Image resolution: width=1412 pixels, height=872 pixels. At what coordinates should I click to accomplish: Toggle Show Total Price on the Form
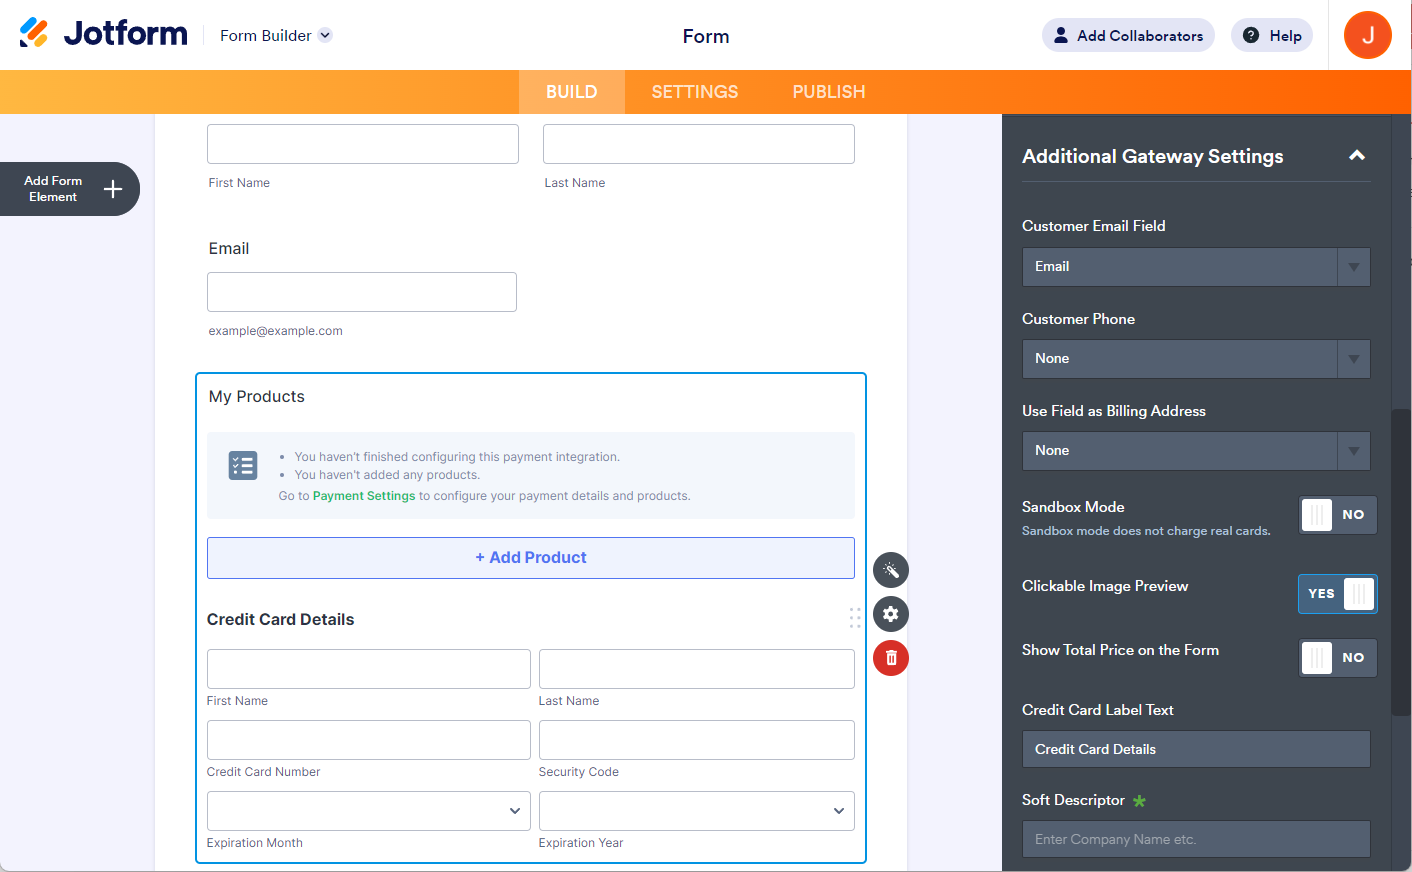pyautogui.click(x=1338, y=657)
